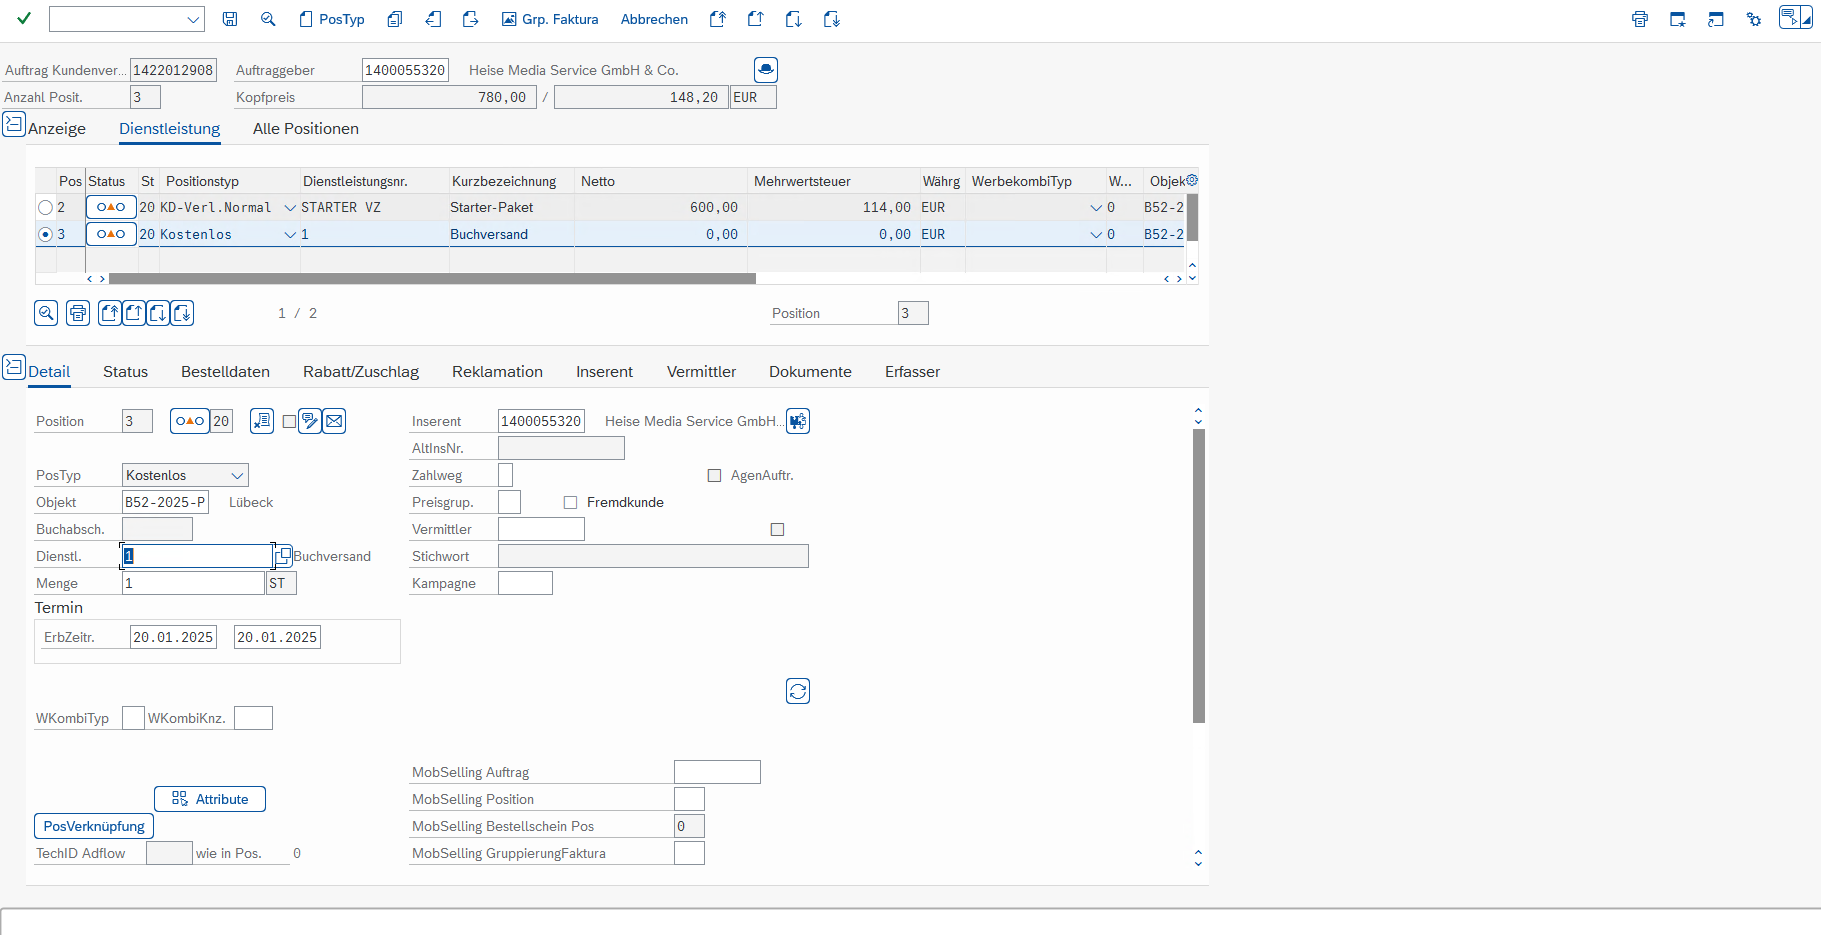
Task: Go to next document with right-arrow page icon
Action: 471,19
